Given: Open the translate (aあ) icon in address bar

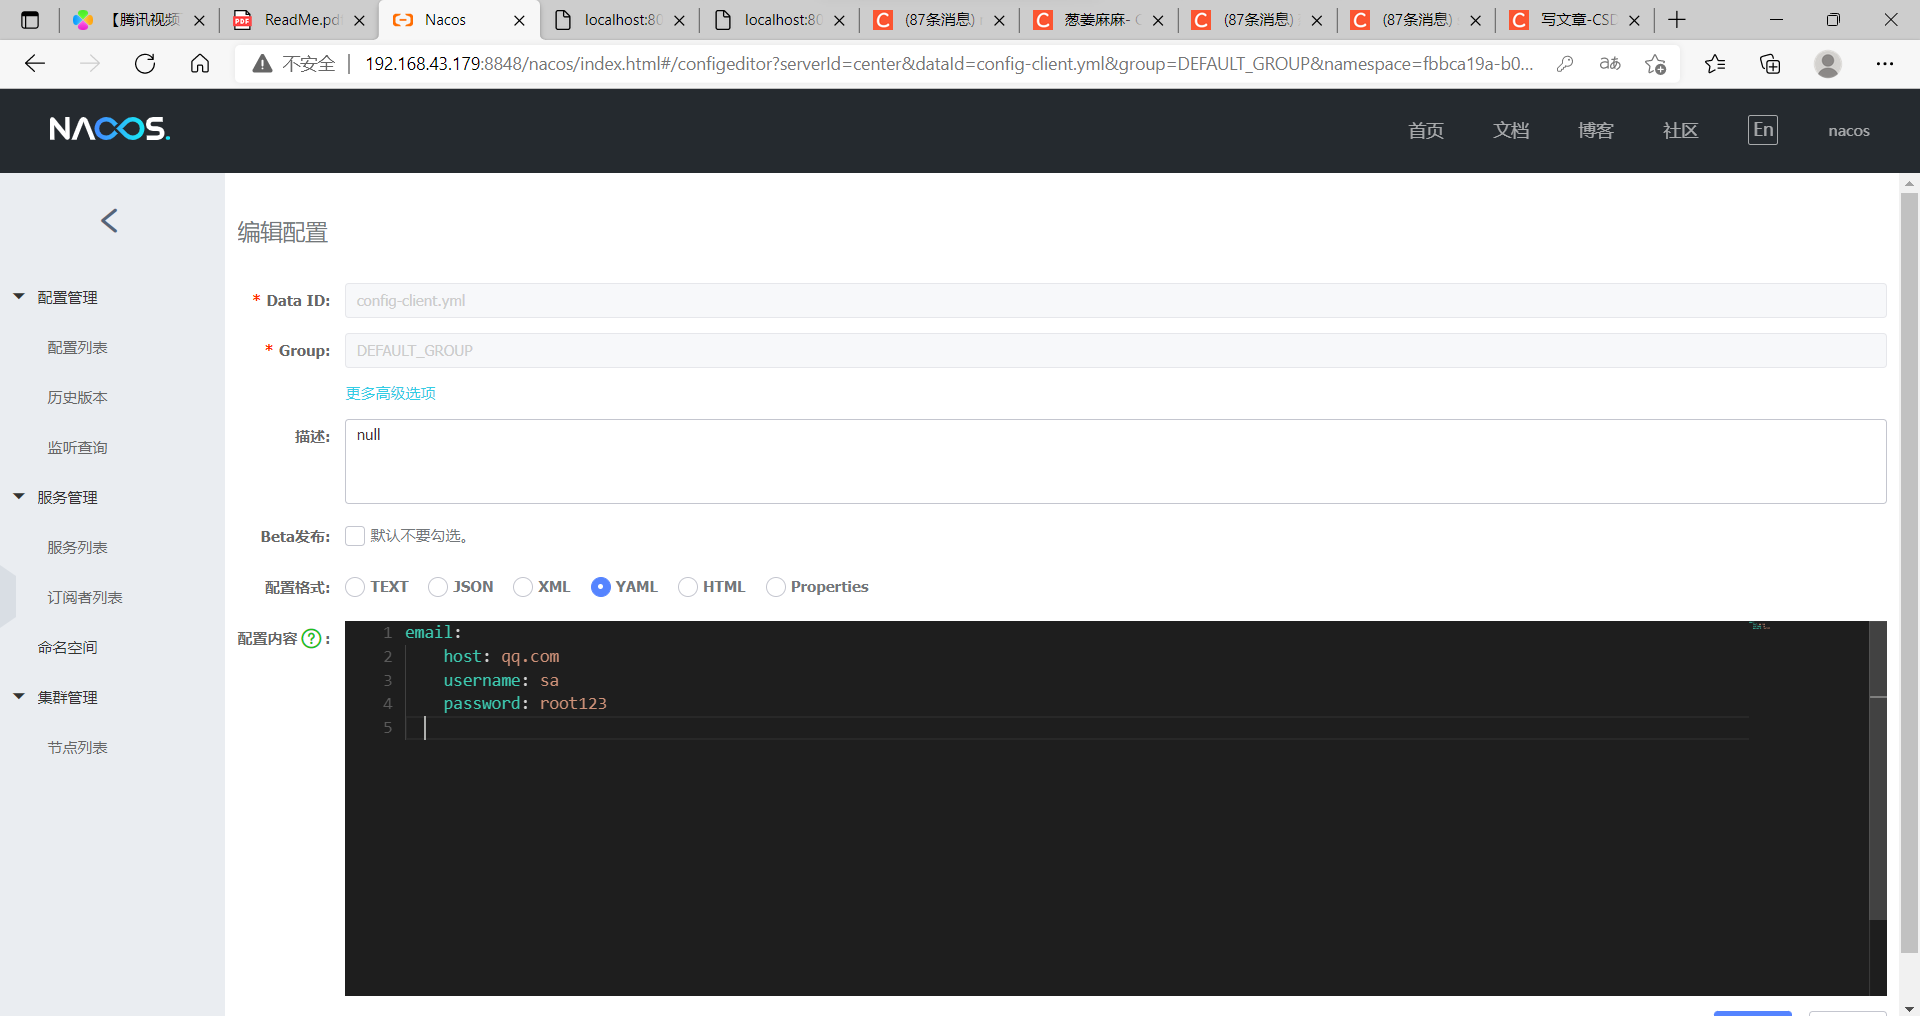Looking at the screenshot, I should click(x=1610, y=63).
